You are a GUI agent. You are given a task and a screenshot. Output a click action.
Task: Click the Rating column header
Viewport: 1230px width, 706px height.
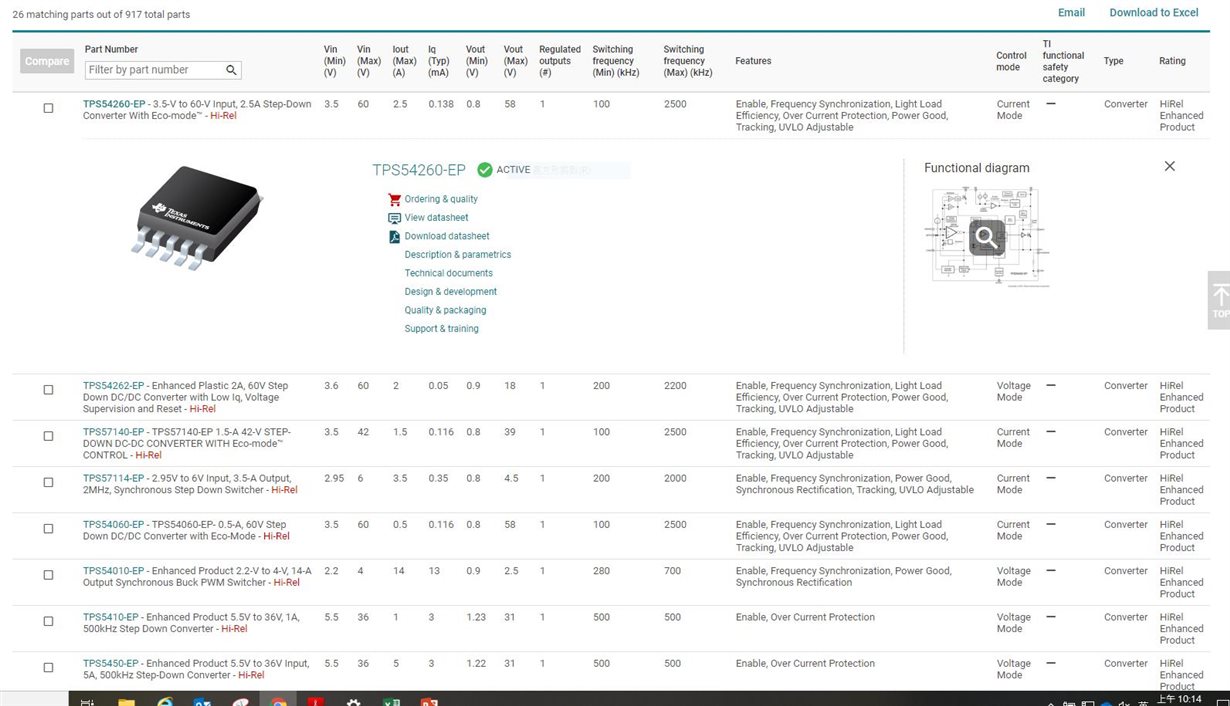click(1172, 61)
